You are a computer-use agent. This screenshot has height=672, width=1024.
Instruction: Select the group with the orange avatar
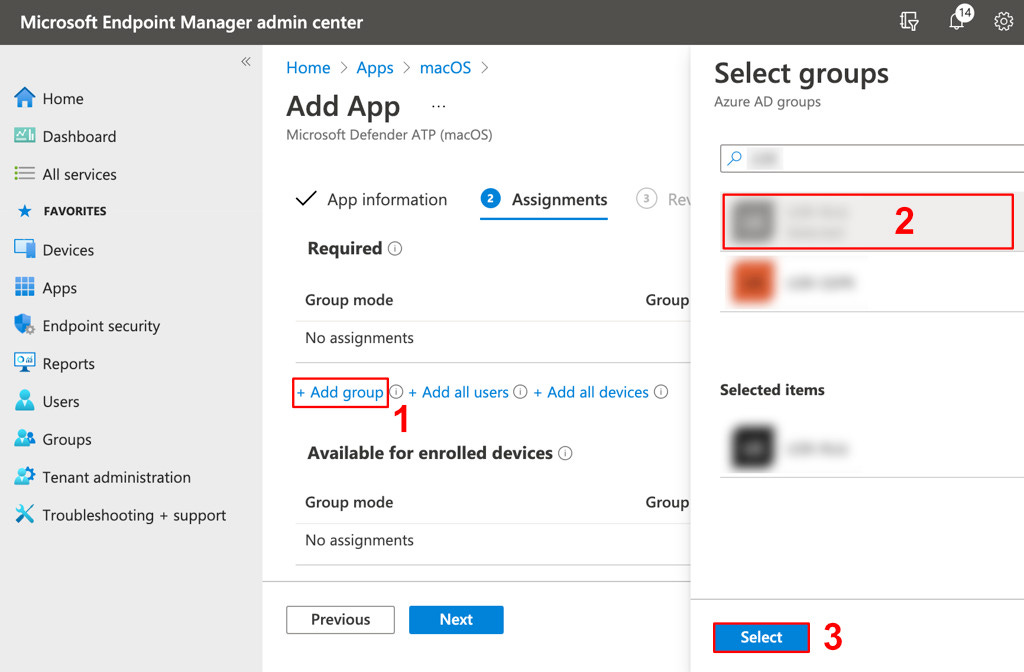872,282
